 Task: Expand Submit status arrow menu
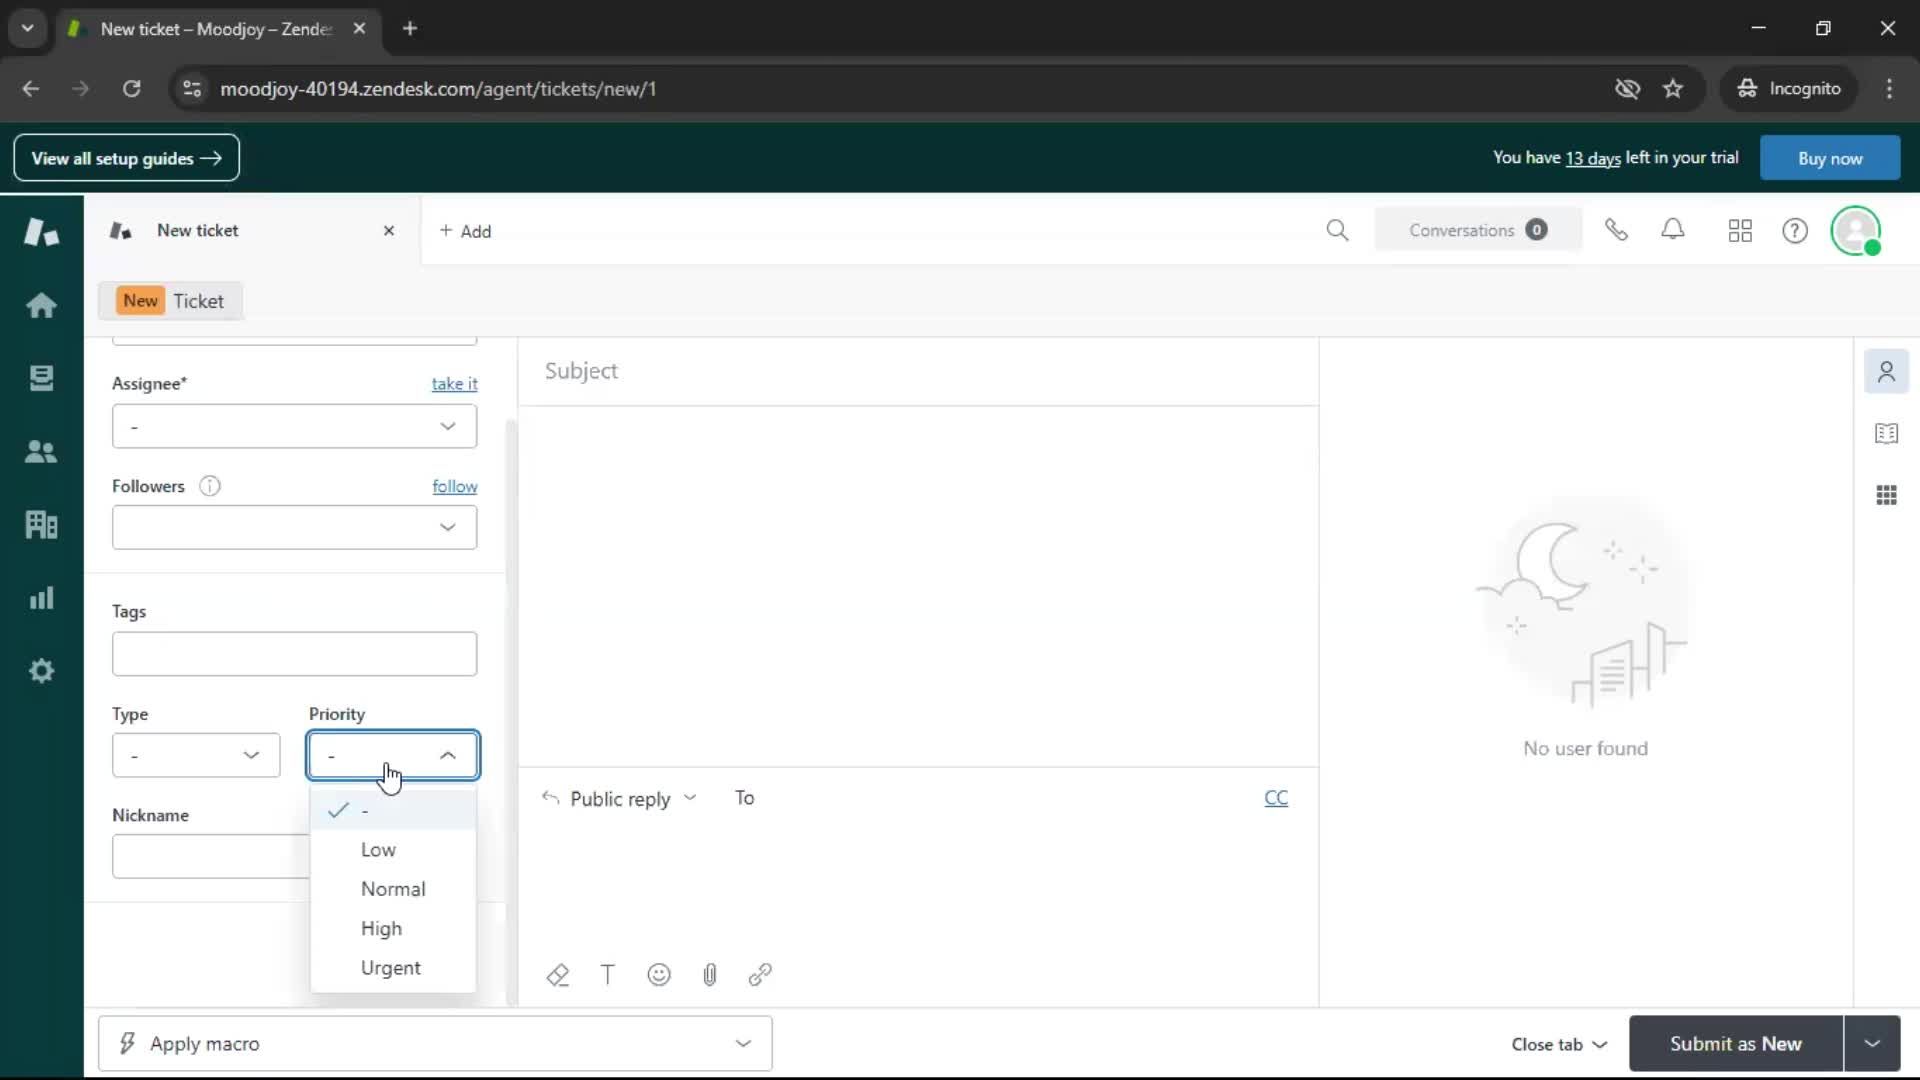tap(1872, 1044)
